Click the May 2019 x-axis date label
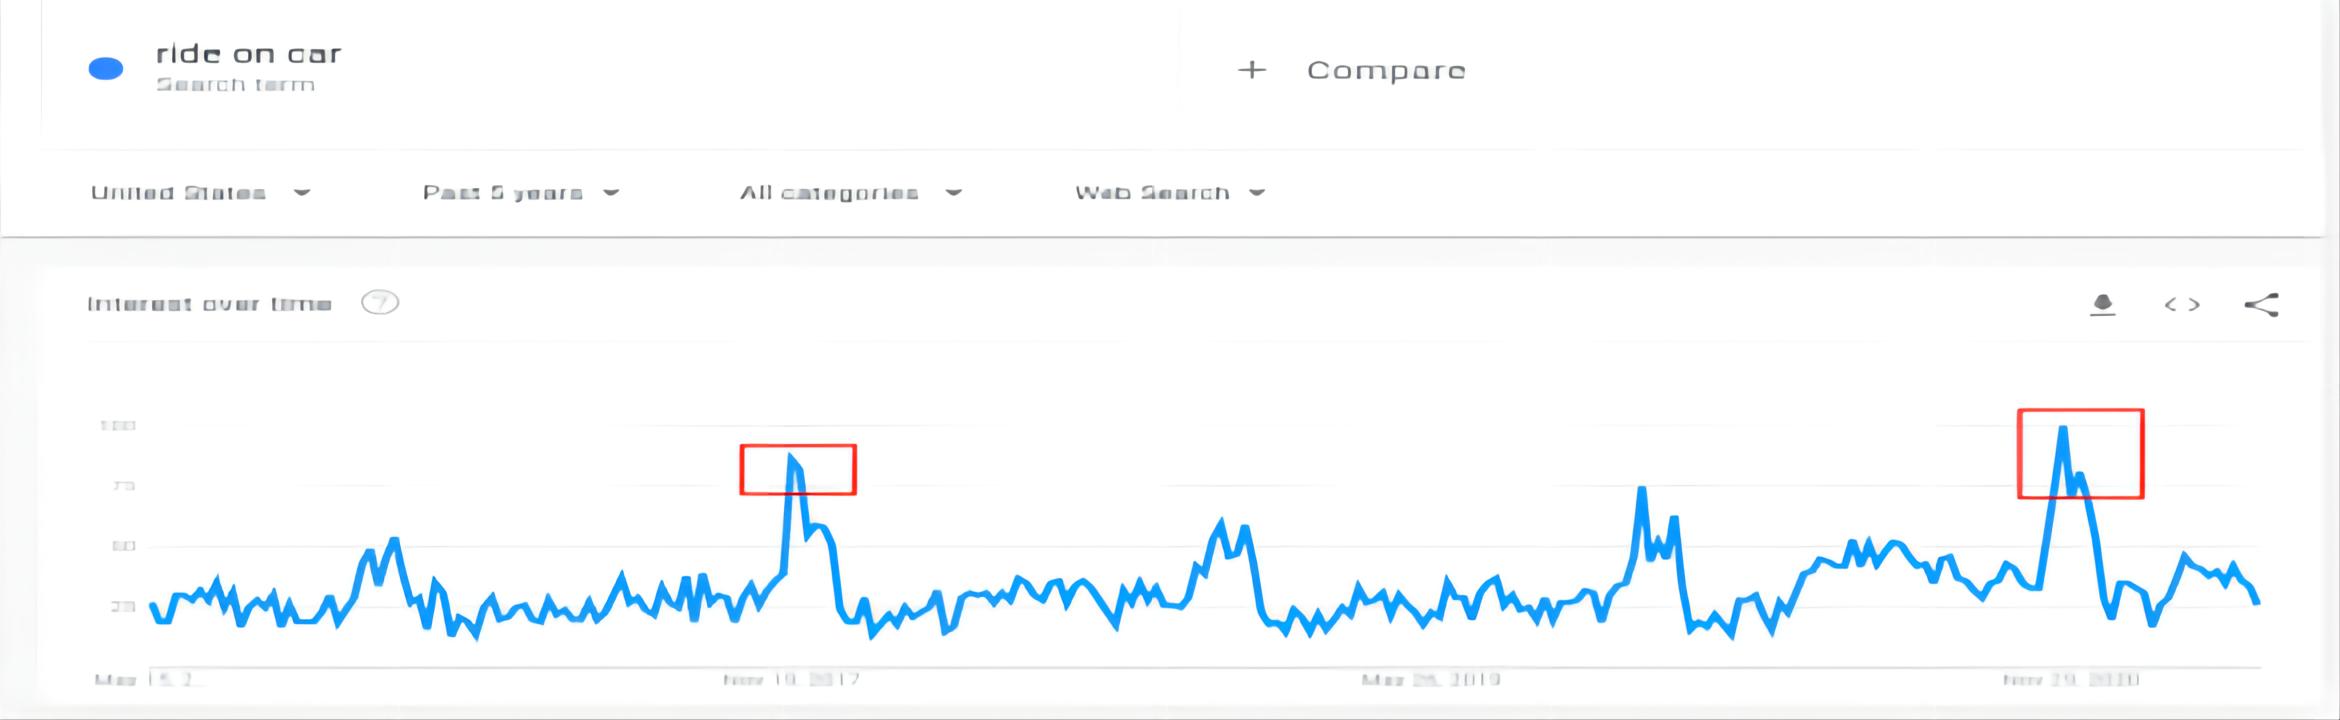The height and width of the screenshot is (720, 2340). coord(1430,679)
